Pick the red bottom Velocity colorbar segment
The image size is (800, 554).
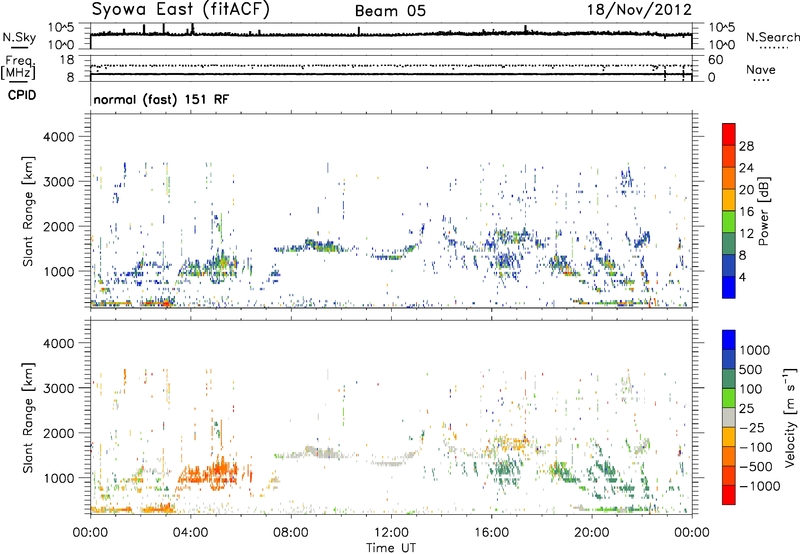pos(729,495)
